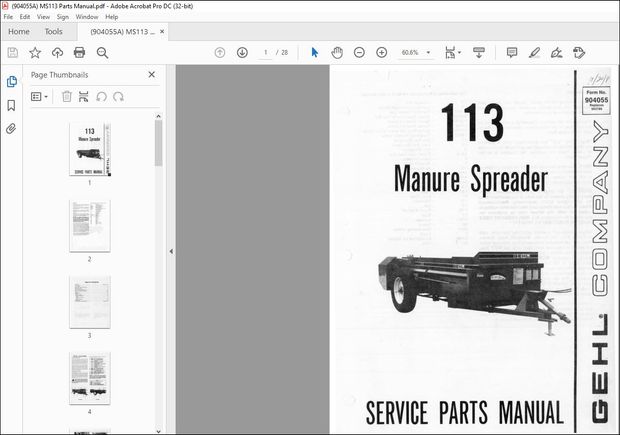The height and width of the screenshot is (435, 620).
Task: Open the Attachments paperclip panel
Action: [x=11, y=129]
